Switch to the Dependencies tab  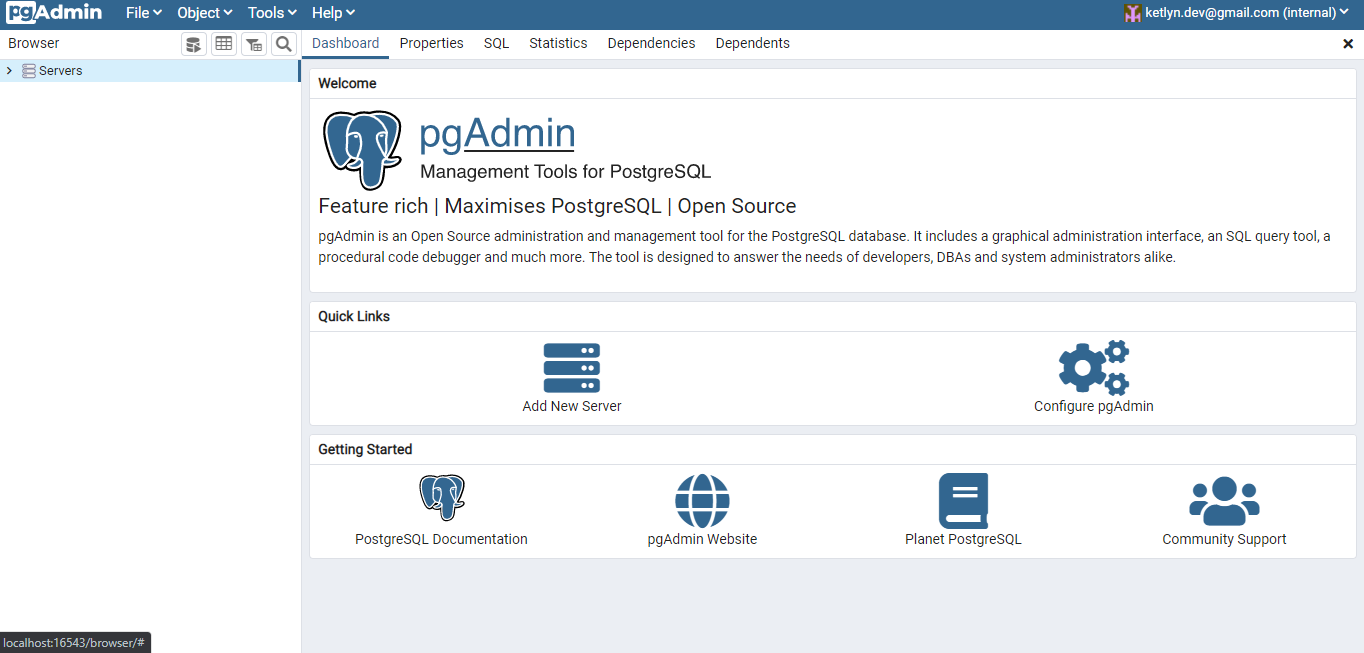click(x=651, y=43)
